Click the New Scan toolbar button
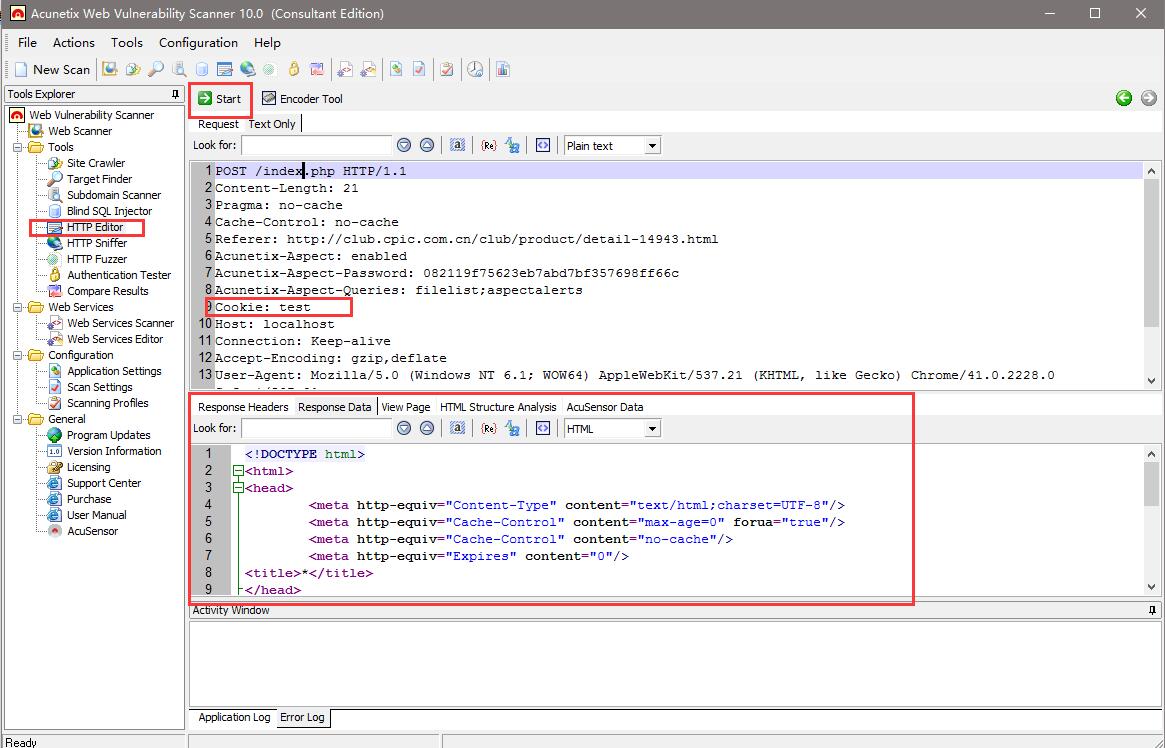 53,69
